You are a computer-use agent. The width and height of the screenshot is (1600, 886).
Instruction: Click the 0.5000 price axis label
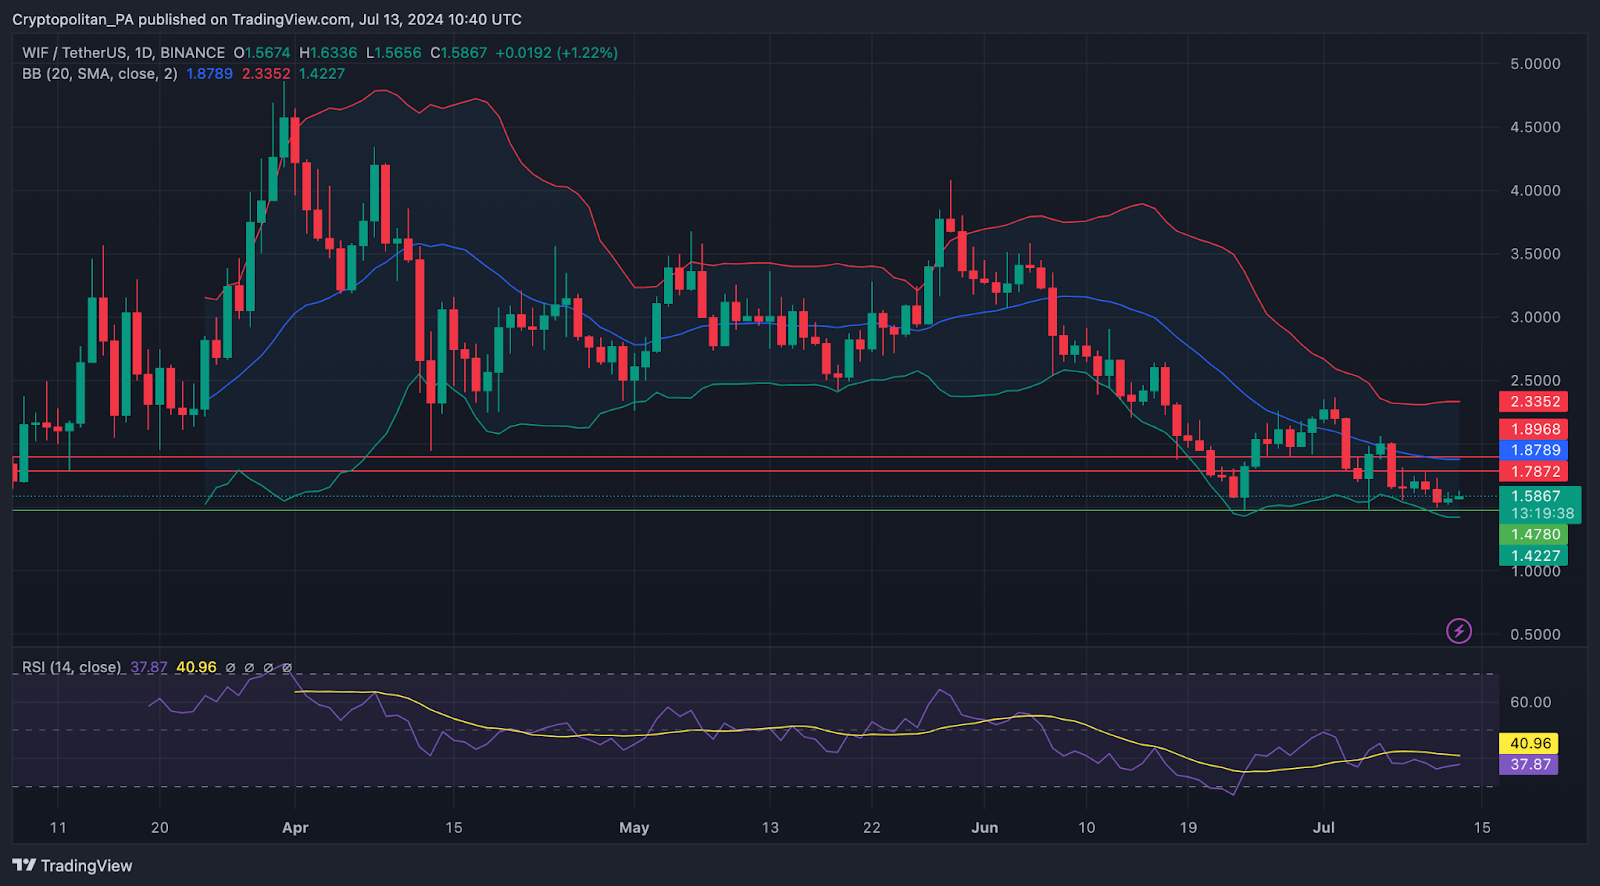tap(1535, 635)
